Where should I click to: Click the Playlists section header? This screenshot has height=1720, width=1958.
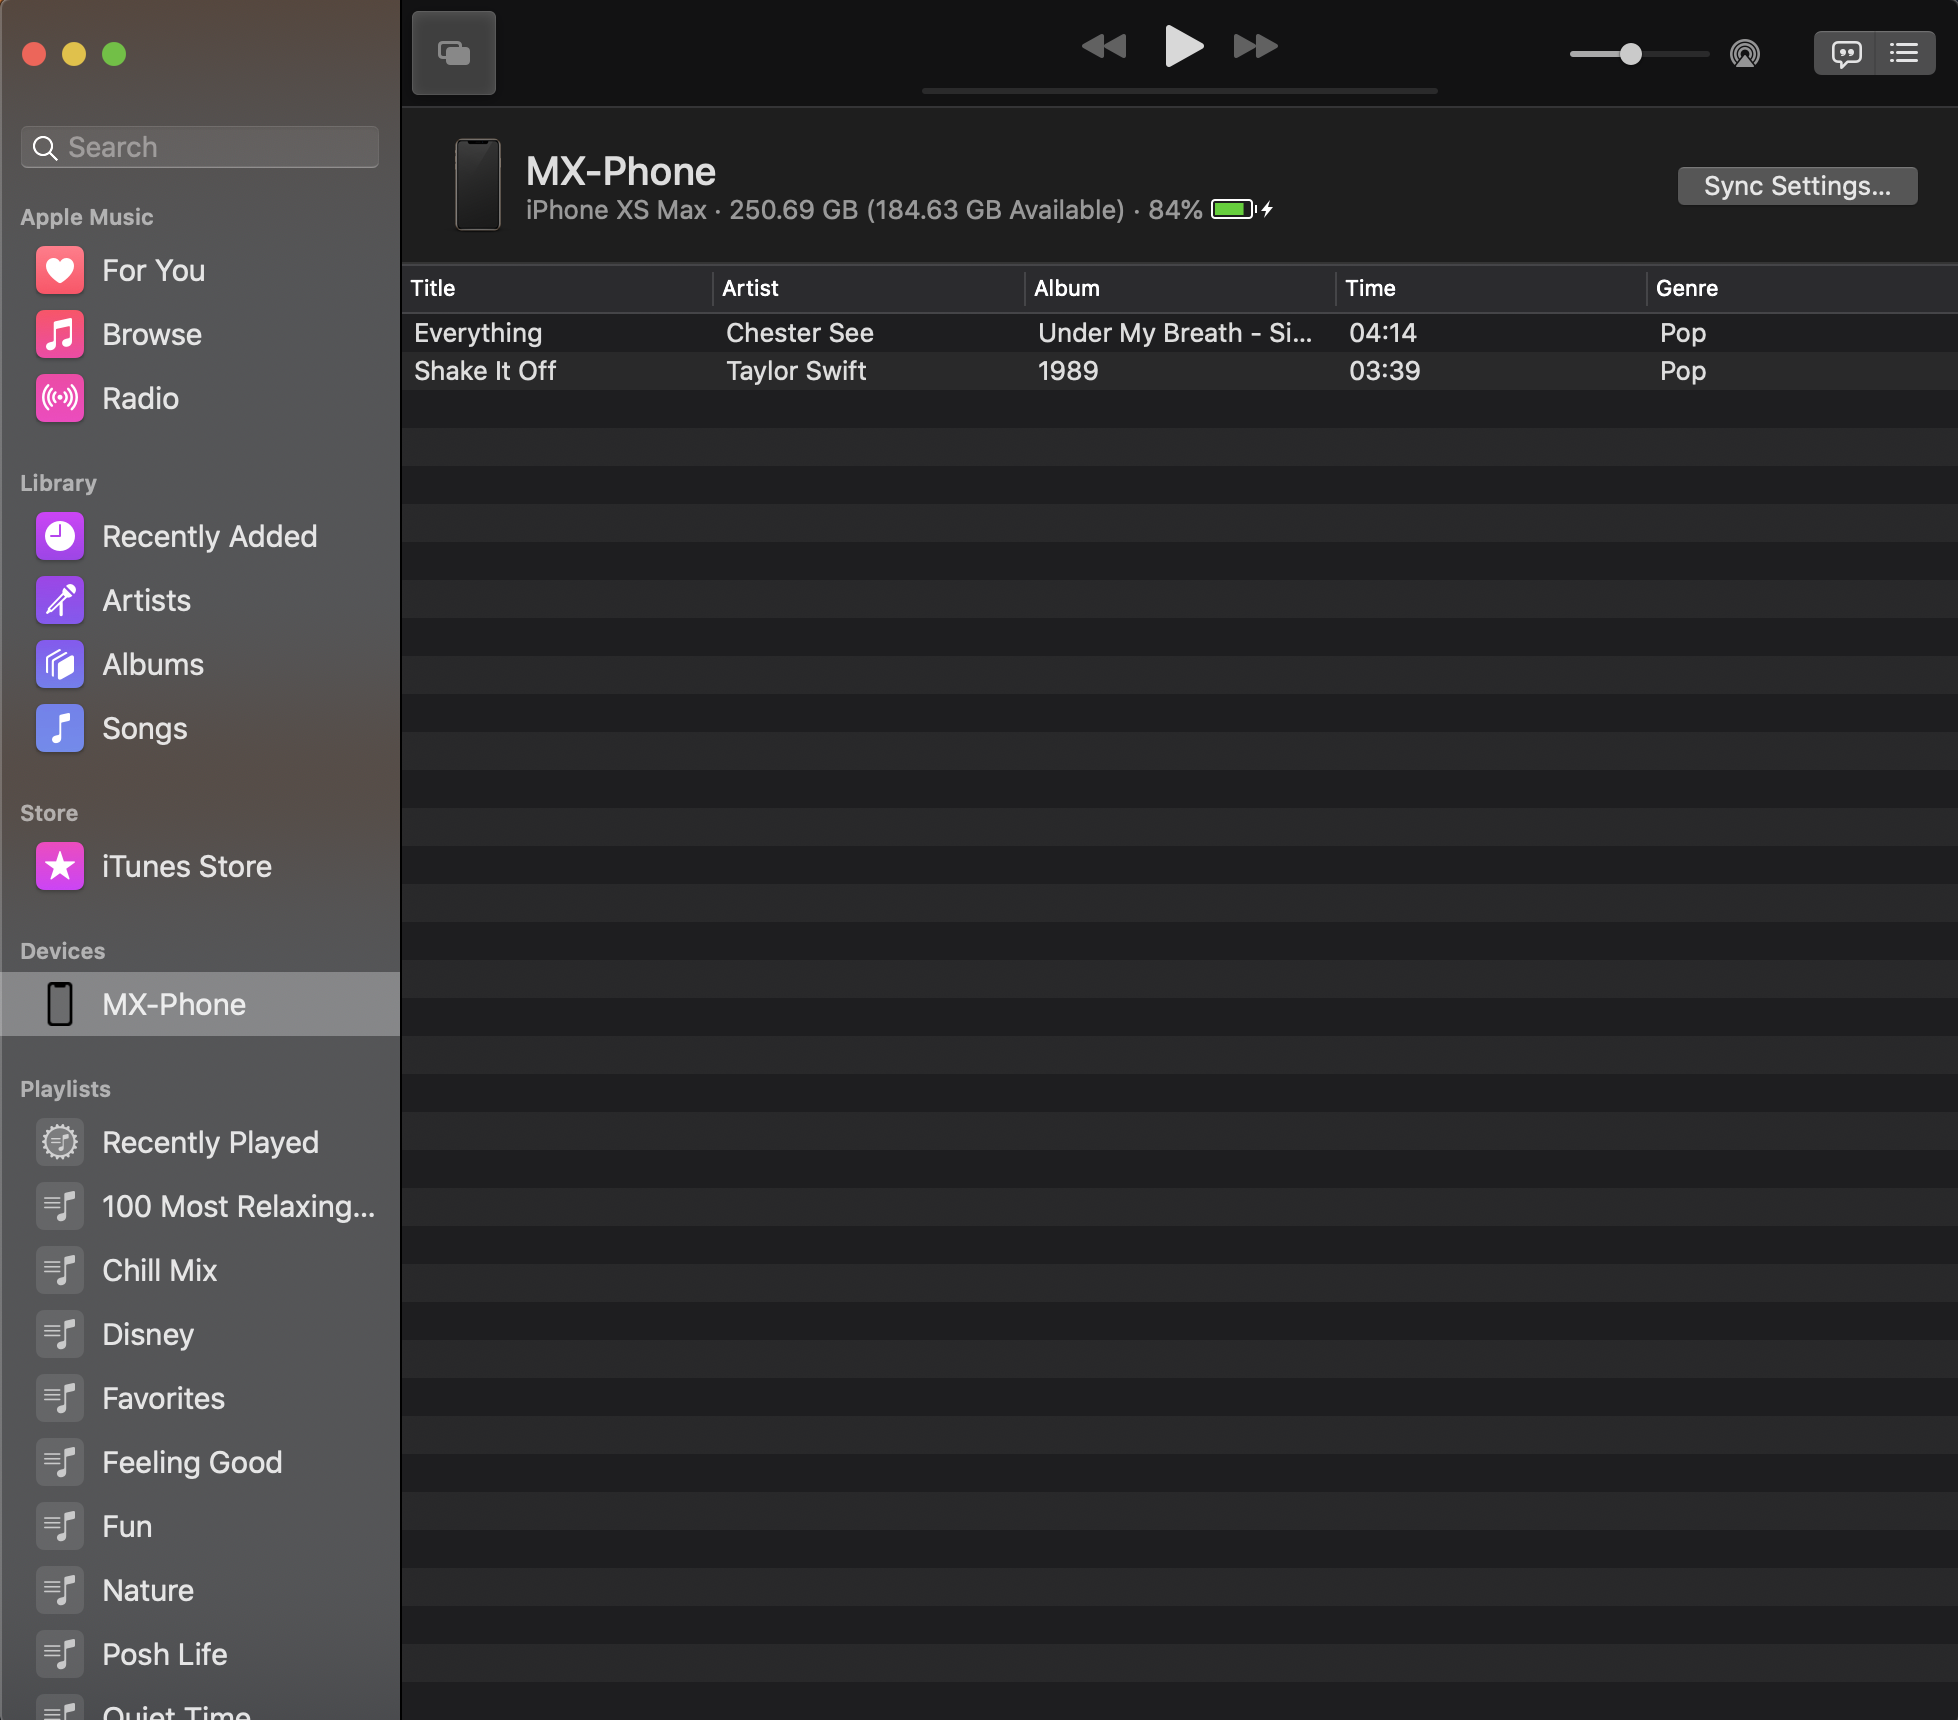click(x=65, y=1089)
